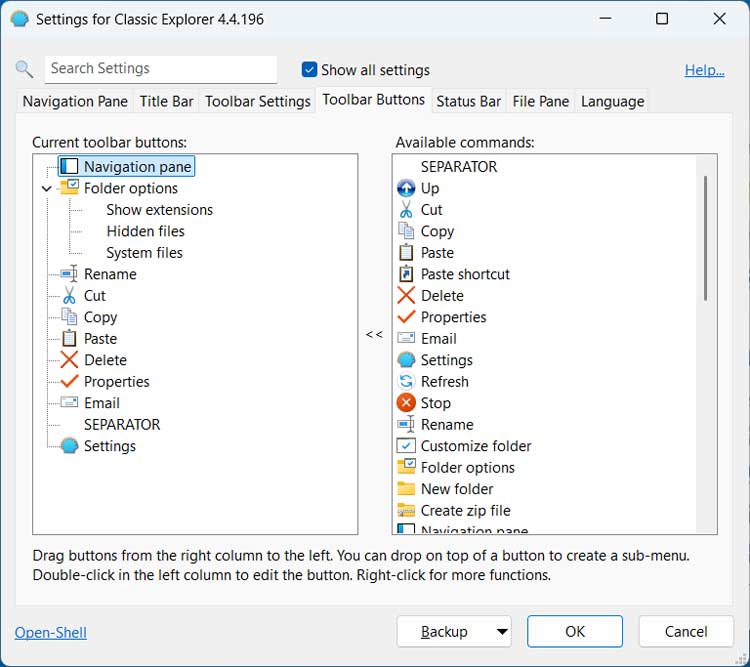The width and height of the screenshot is (750, 667).
Task: Select System files under Folder options
Action: (144, 253)
